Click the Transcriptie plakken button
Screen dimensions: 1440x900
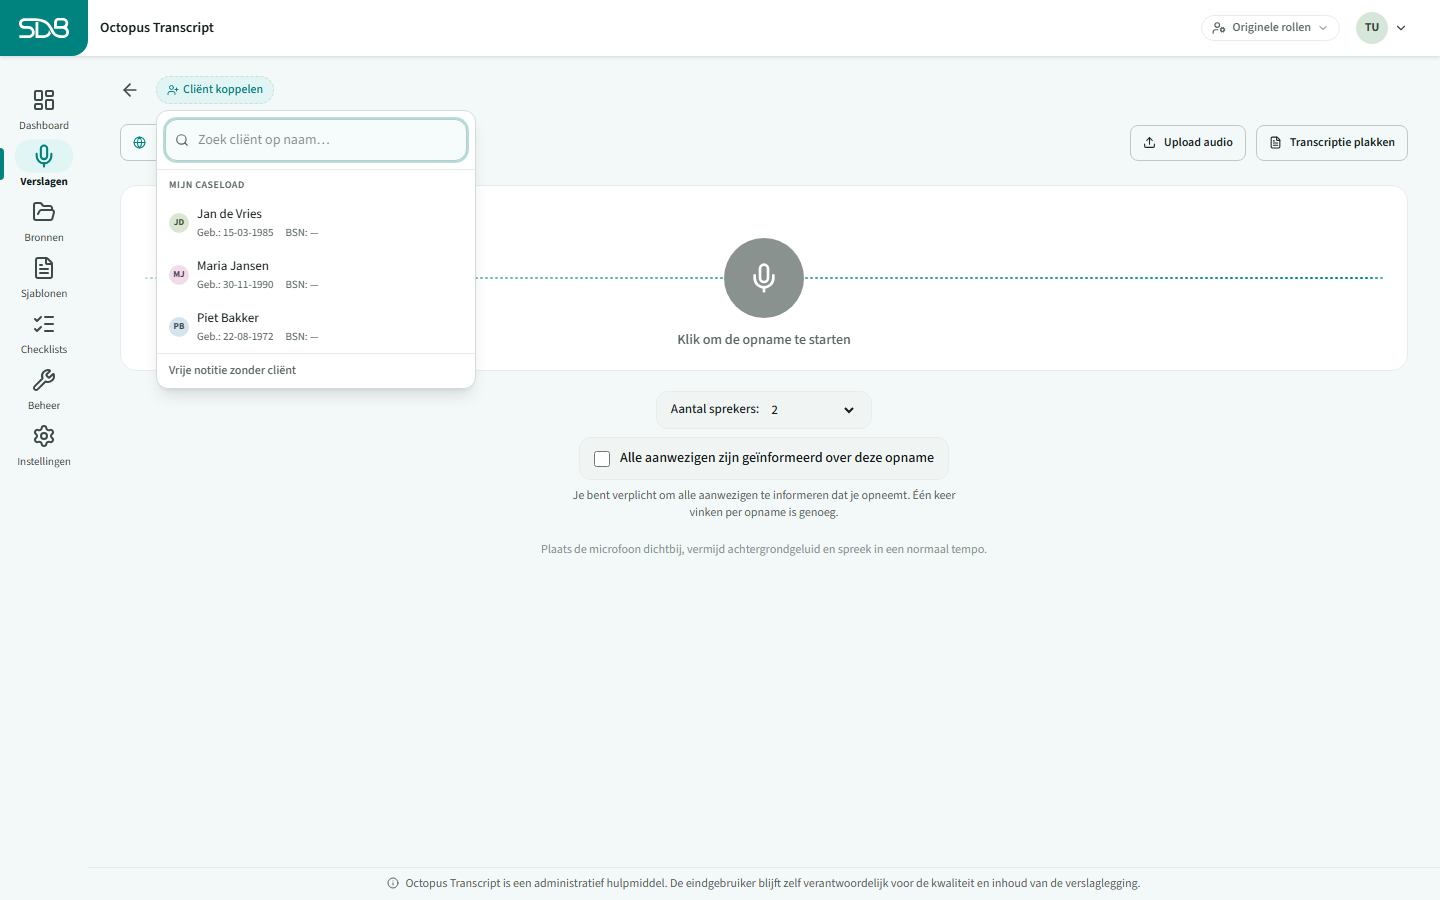coord(1332,143)
